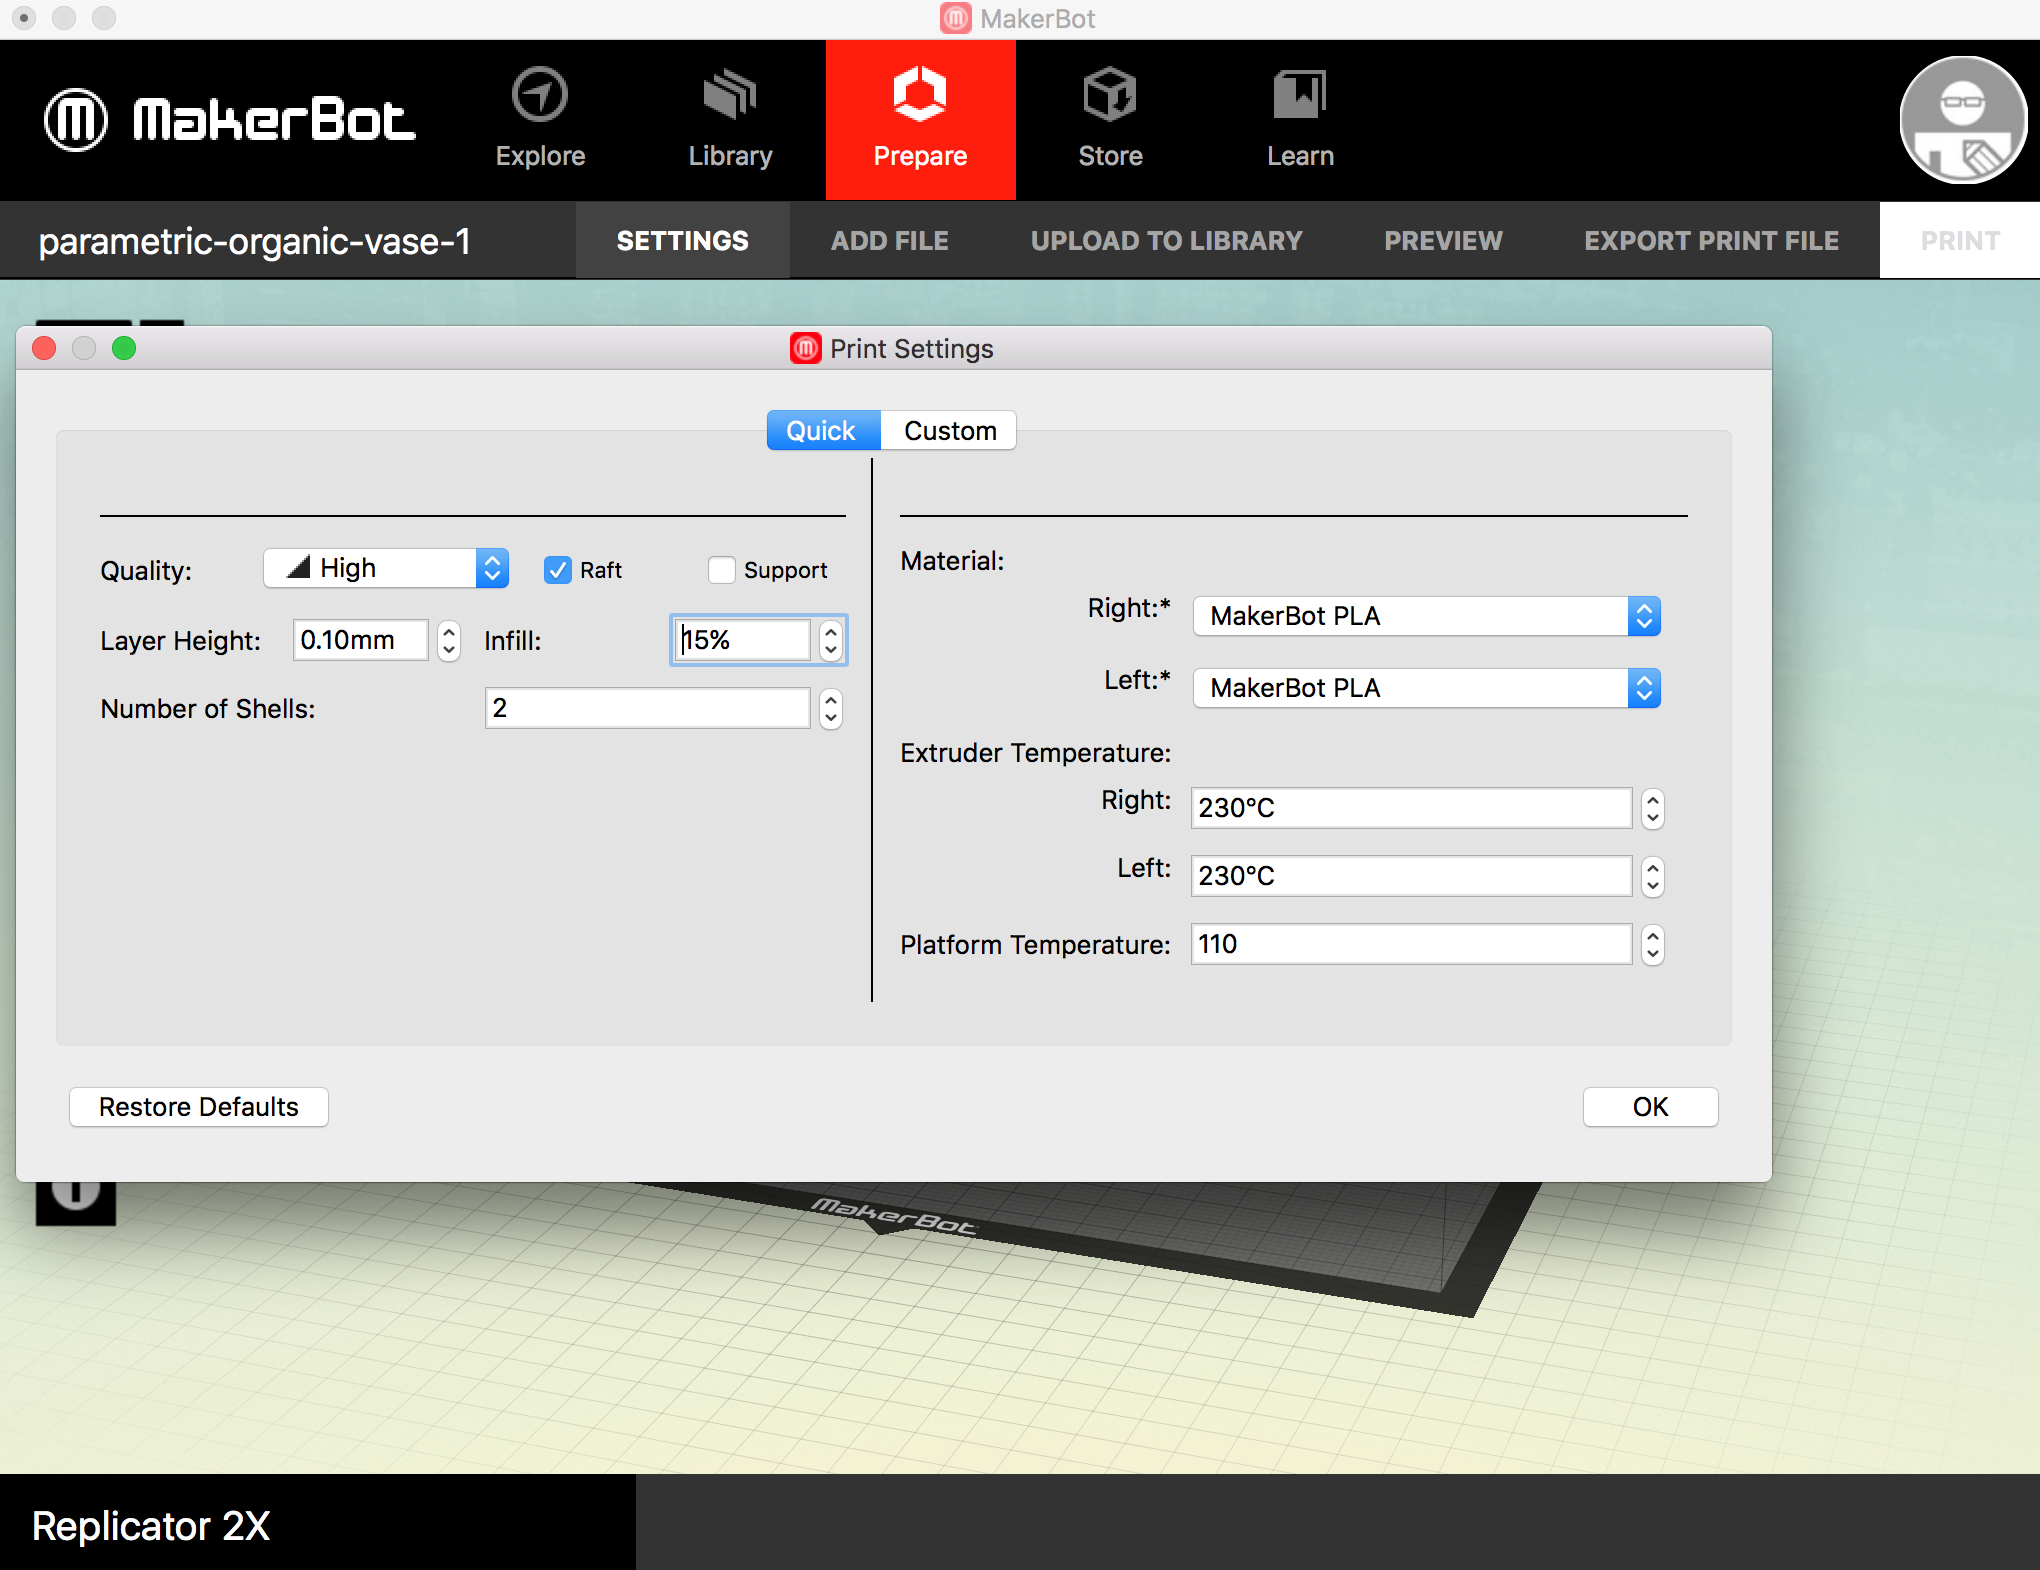
Task: Select the ADD FILE menu item
Action: pyautogui.click(x=889, y=240)
